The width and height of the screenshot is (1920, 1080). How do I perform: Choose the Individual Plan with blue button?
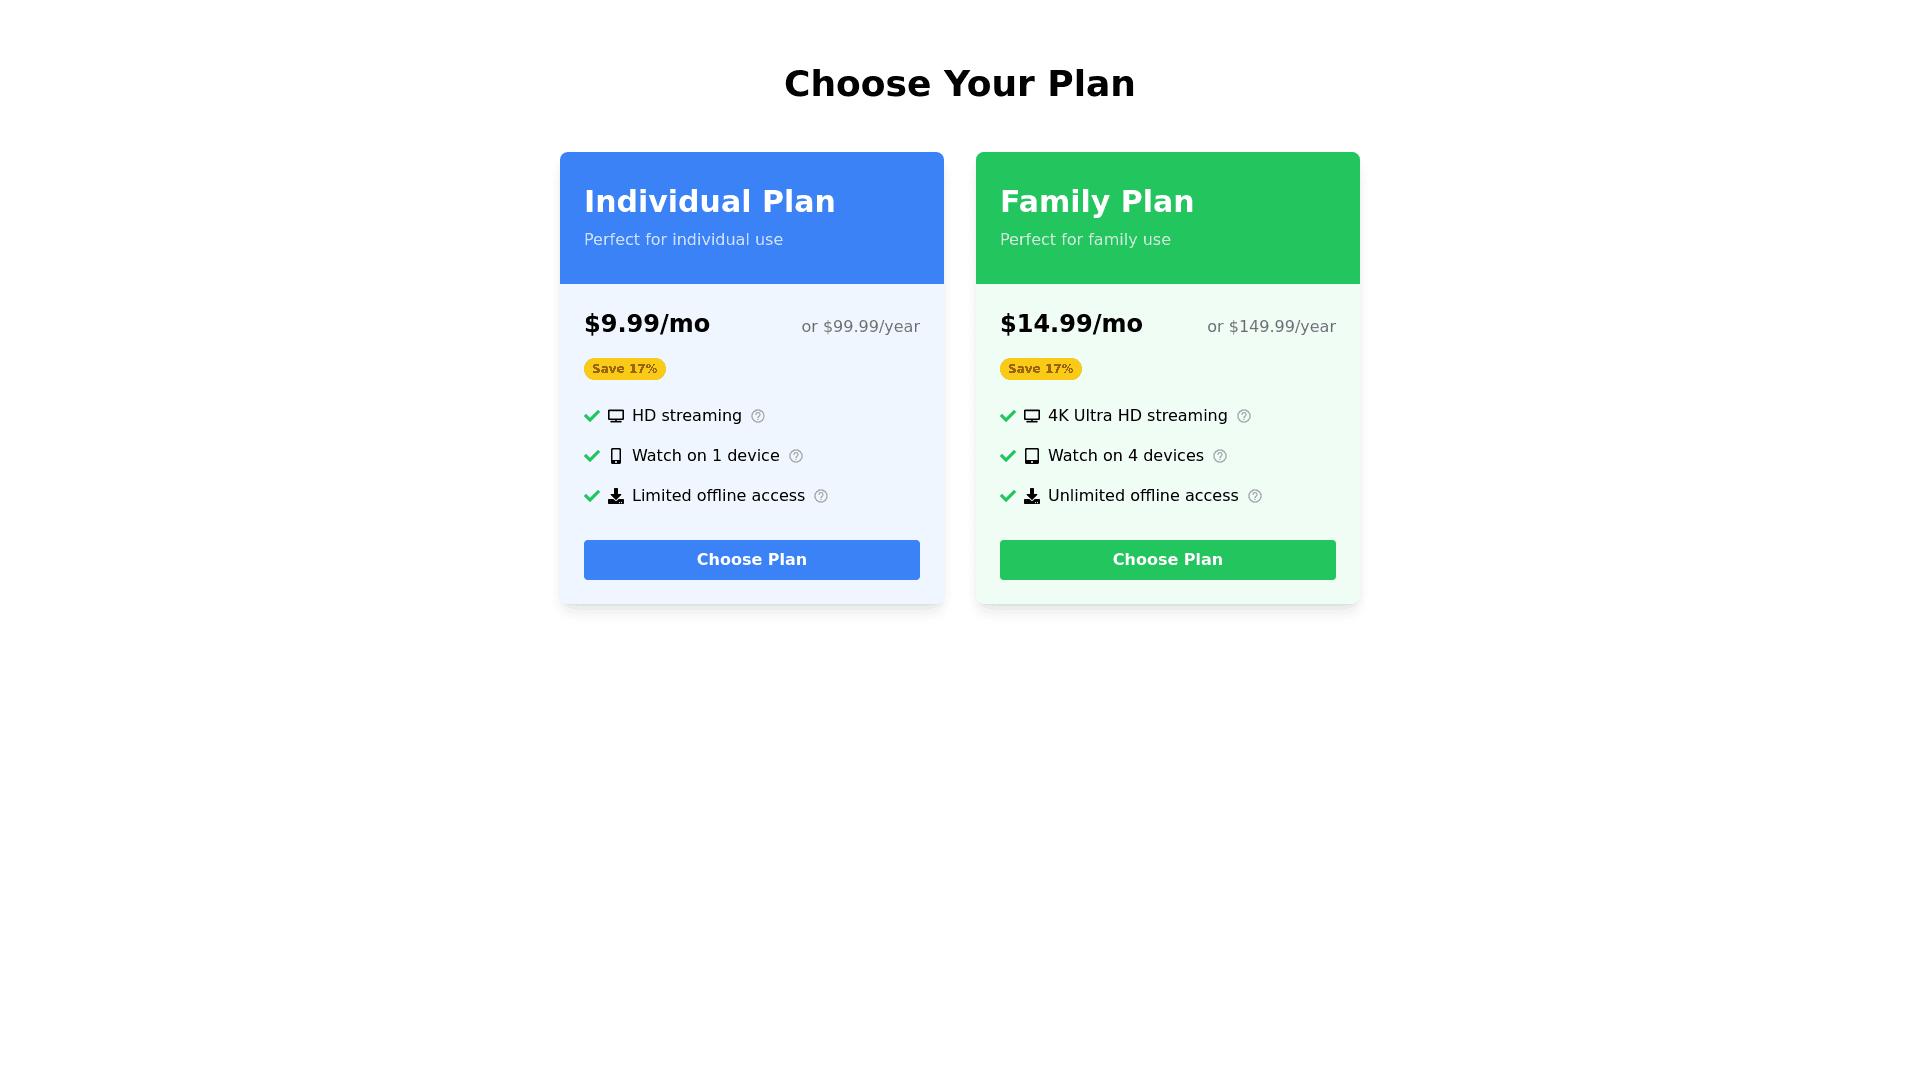(x=751, y=560)
